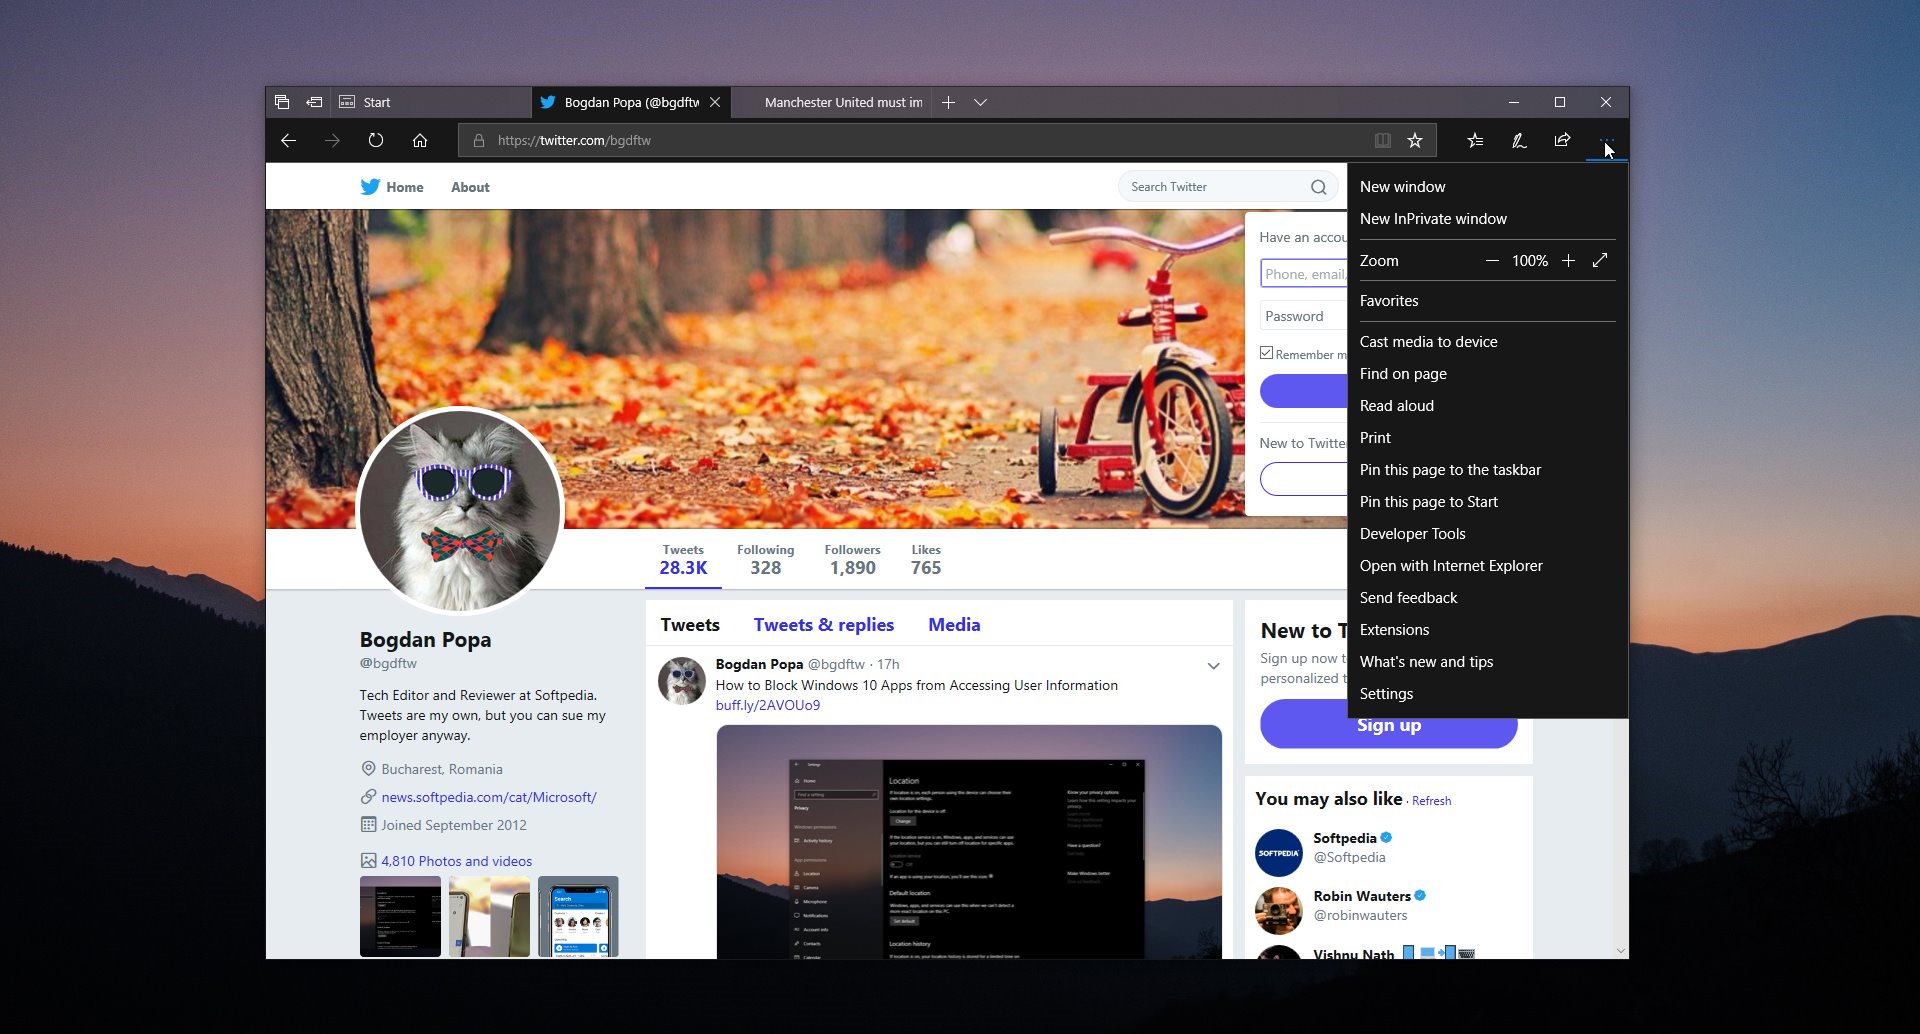The width and height of the screenshot is (1920, 1034).
Task: Add page to favorites with star icon
Action: [x=1415, y=141]
